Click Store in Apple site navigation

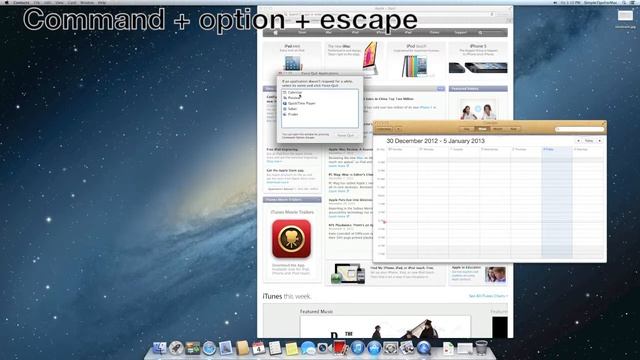pos(302,32)
